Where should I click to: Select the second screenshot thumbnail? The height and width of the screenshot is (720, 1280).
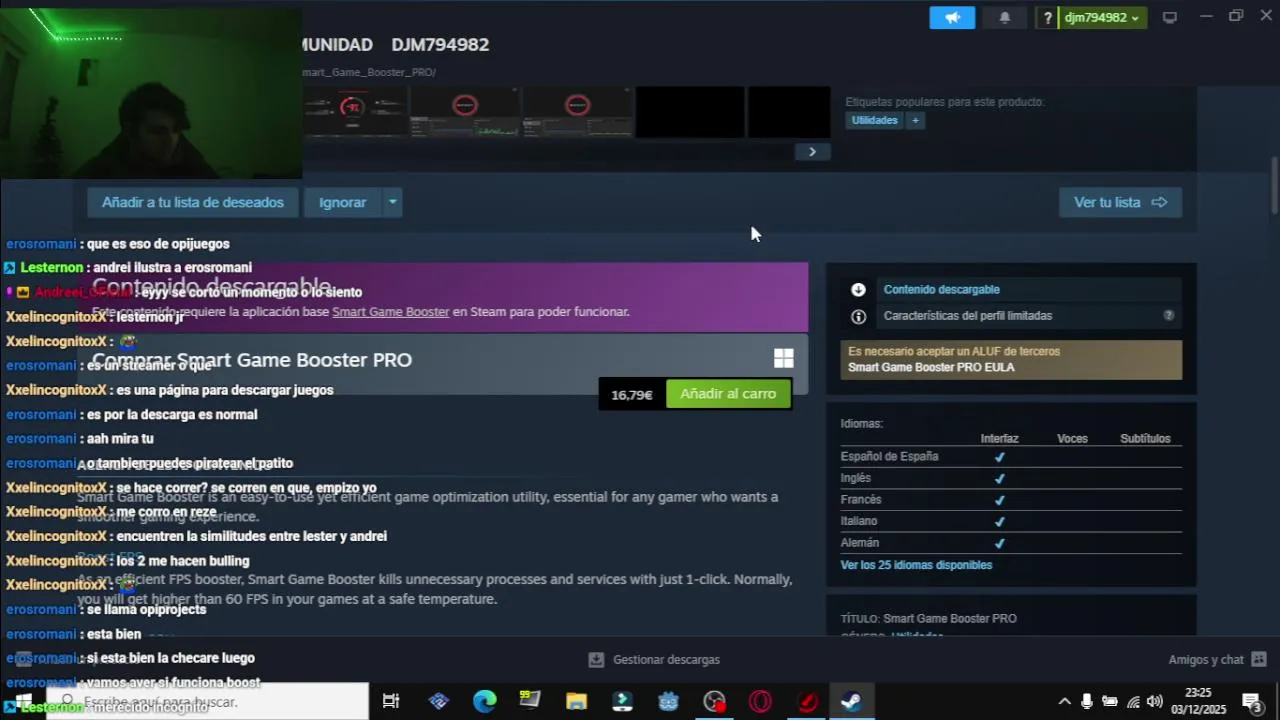coord(465,111)
